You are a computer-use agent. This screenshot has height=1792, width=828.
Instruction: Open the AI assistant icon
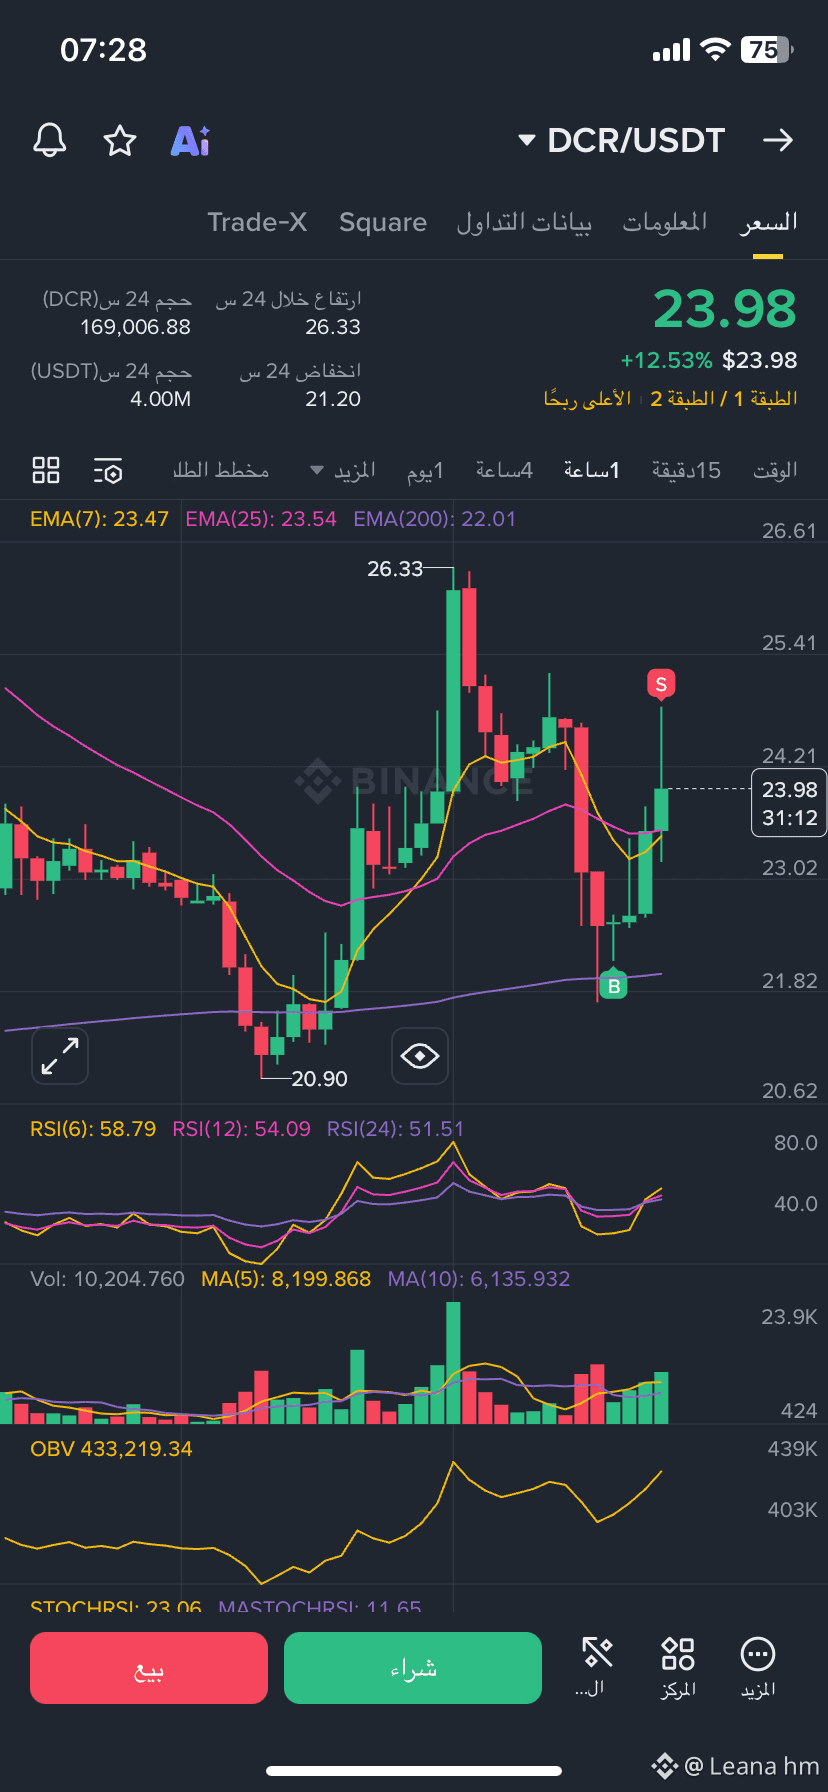point(190,141)
